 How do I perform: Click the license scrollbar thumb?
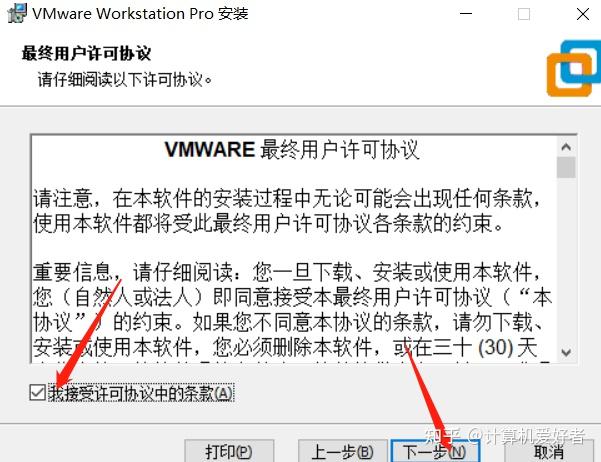566,168
